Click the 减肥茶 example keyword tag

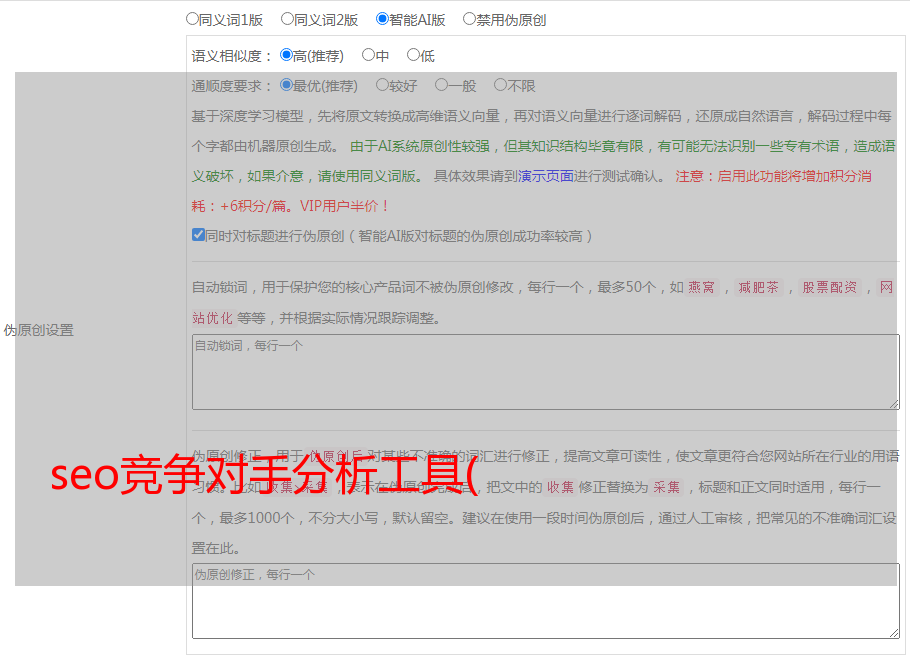[758, 288]
